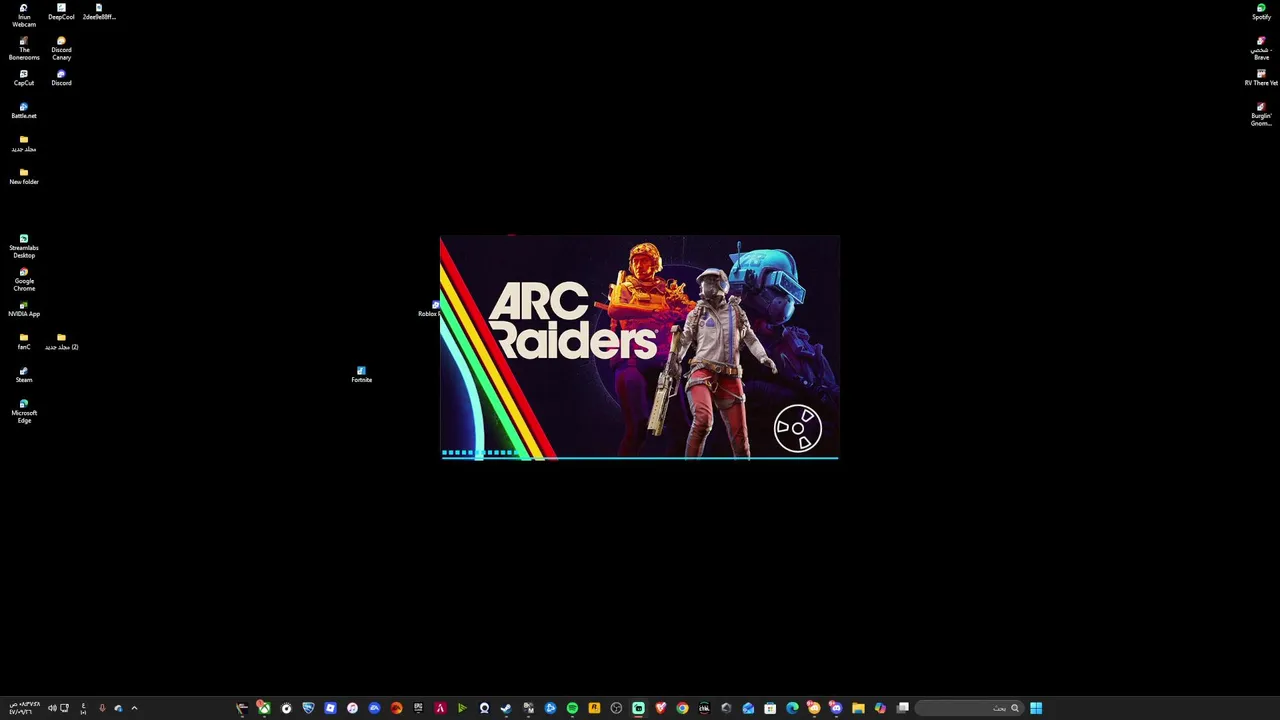The image size is (1280, 720).
Task: Open the Discord Canary desktop shortcut
Action: coord(61,49)
